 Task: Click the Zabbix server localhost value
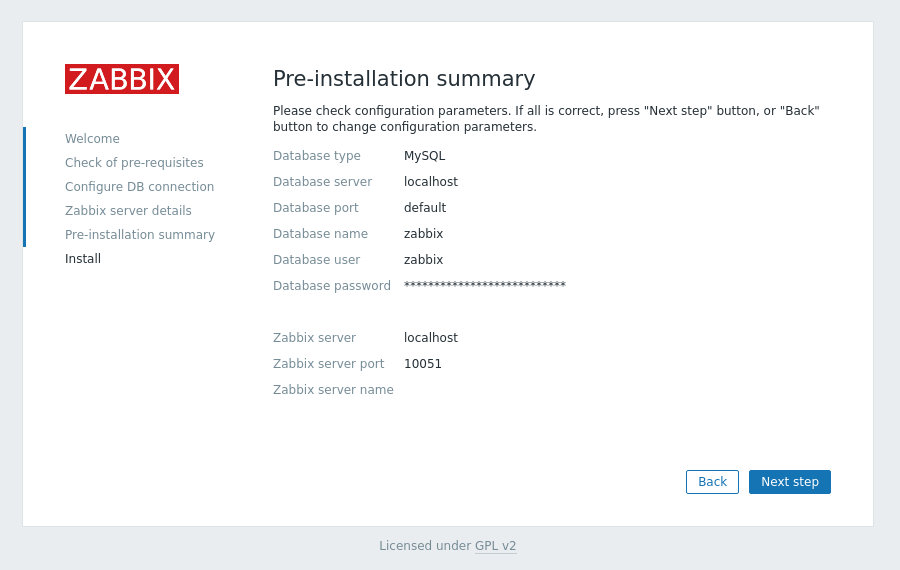[431, 338]
